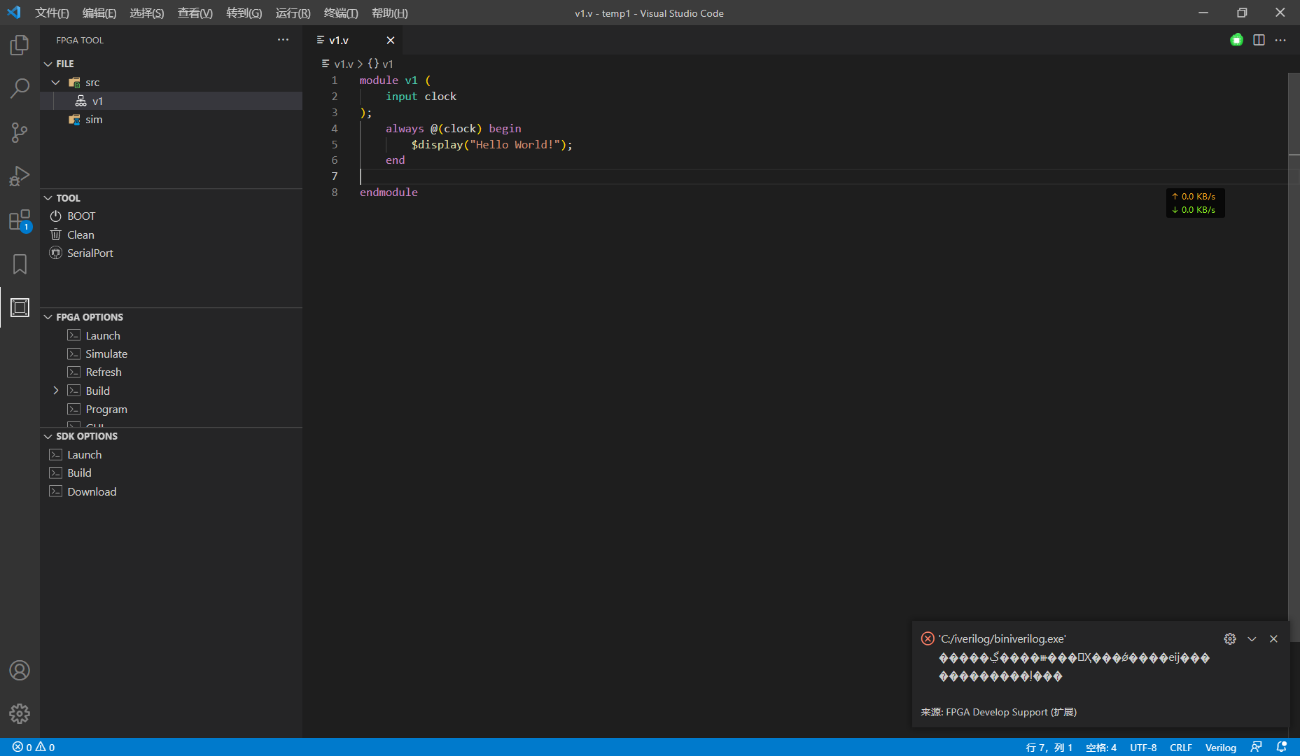
Task: Open the Run and Debug view
Action: point(19,176)
